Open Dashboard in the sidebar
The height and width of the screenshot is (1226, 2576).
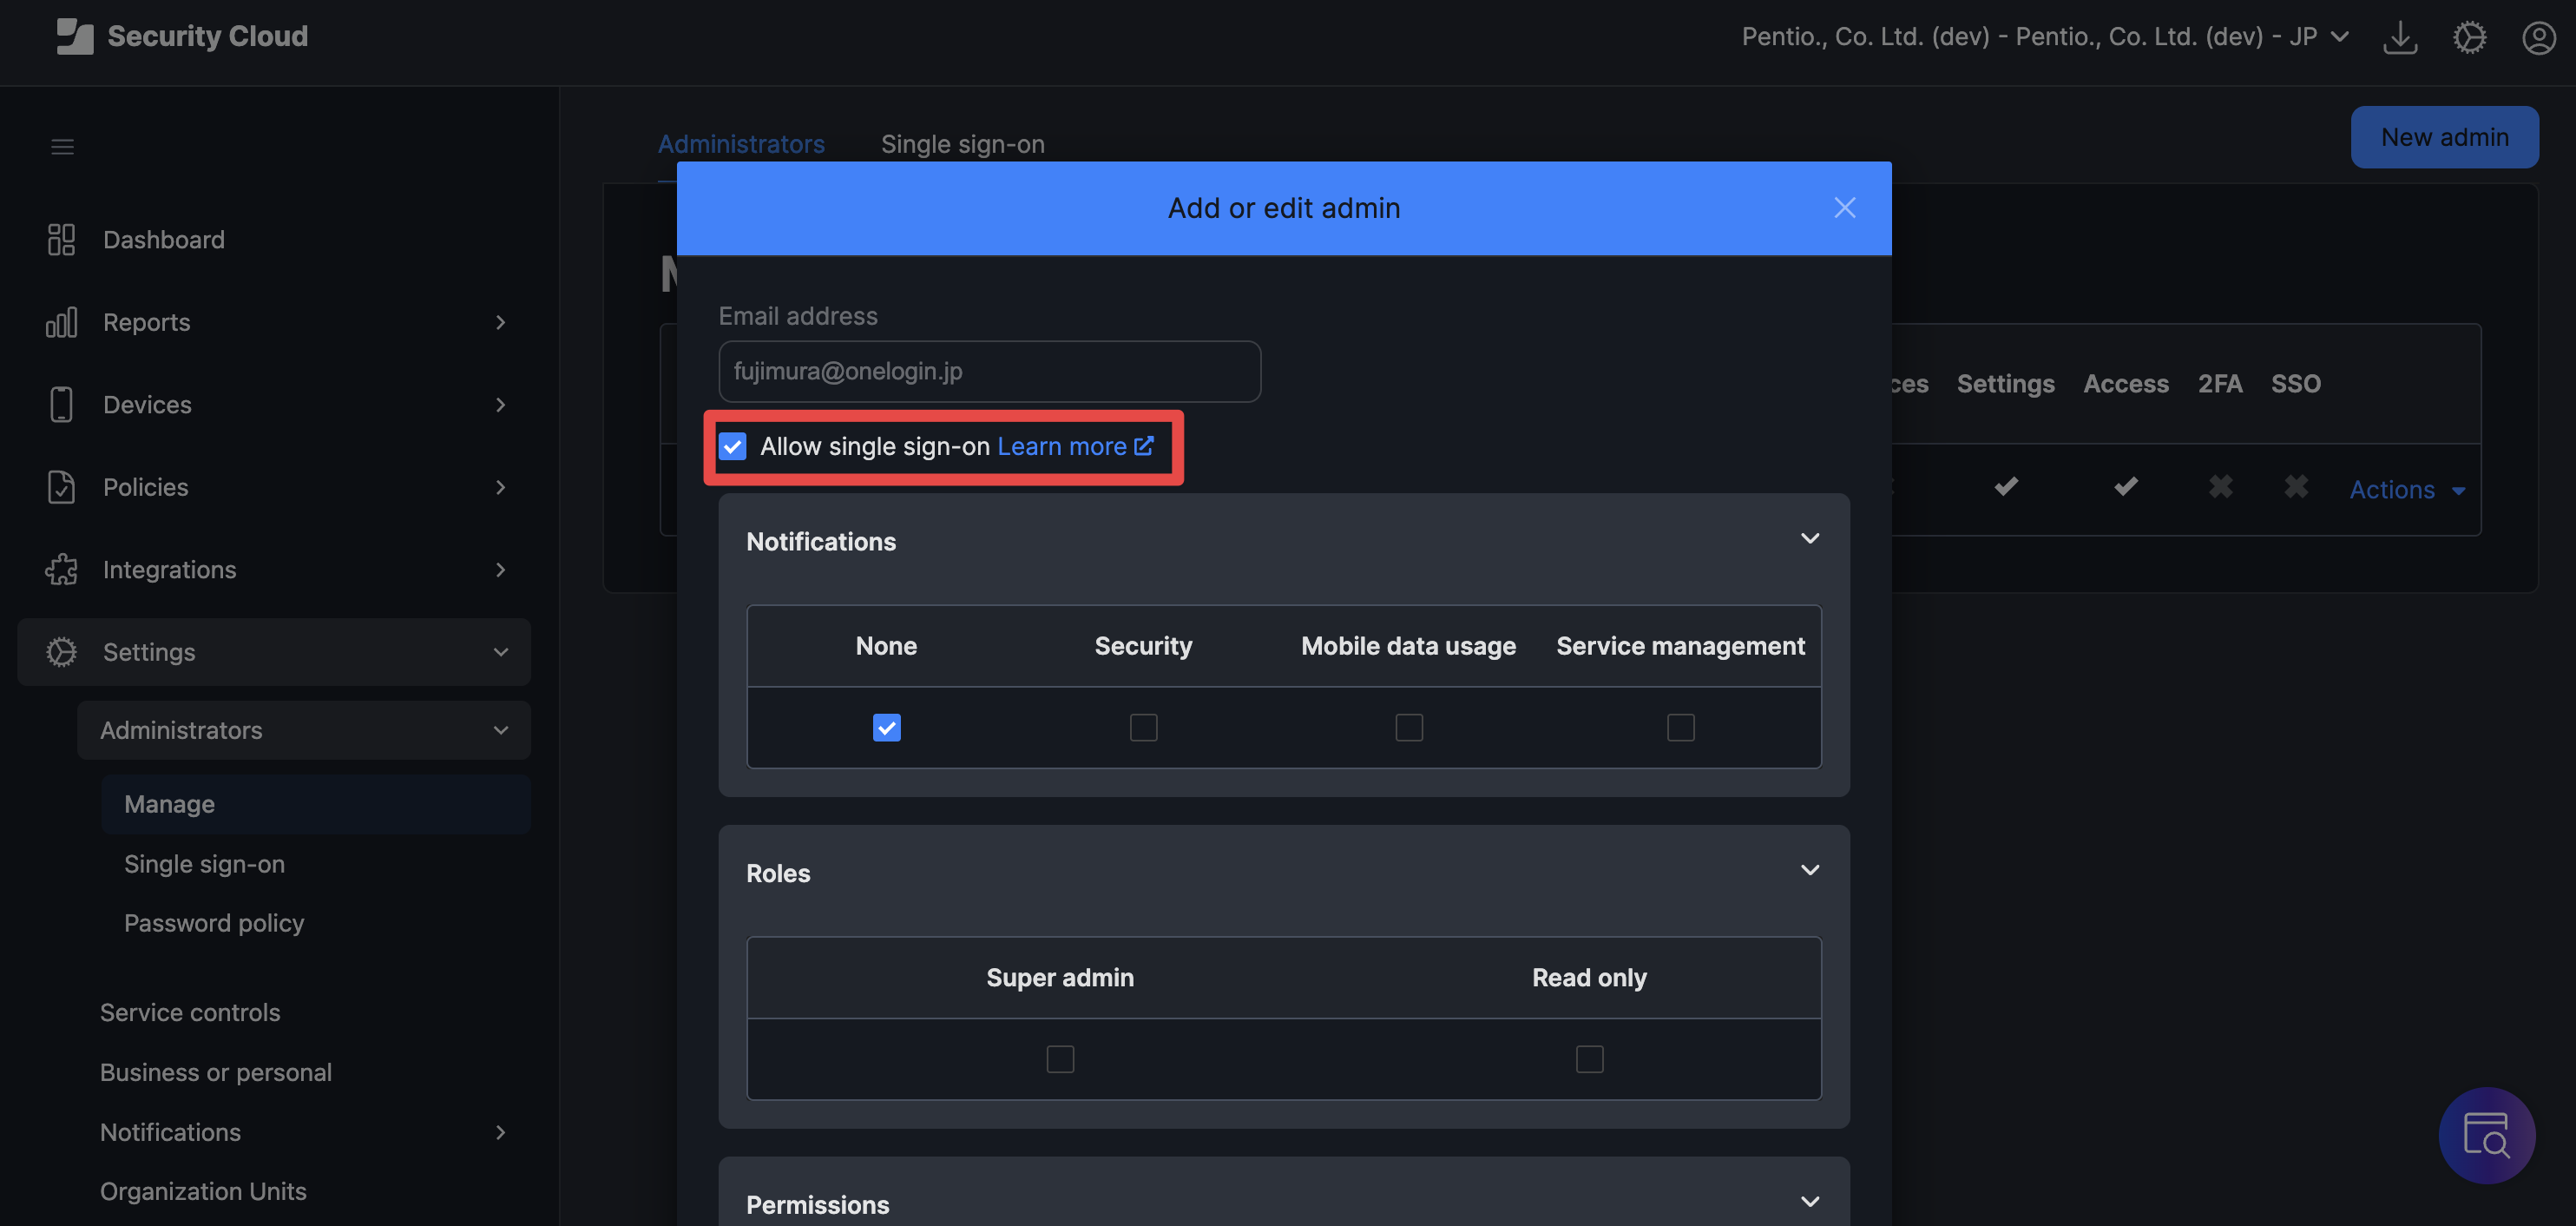(x=164, y=239)
